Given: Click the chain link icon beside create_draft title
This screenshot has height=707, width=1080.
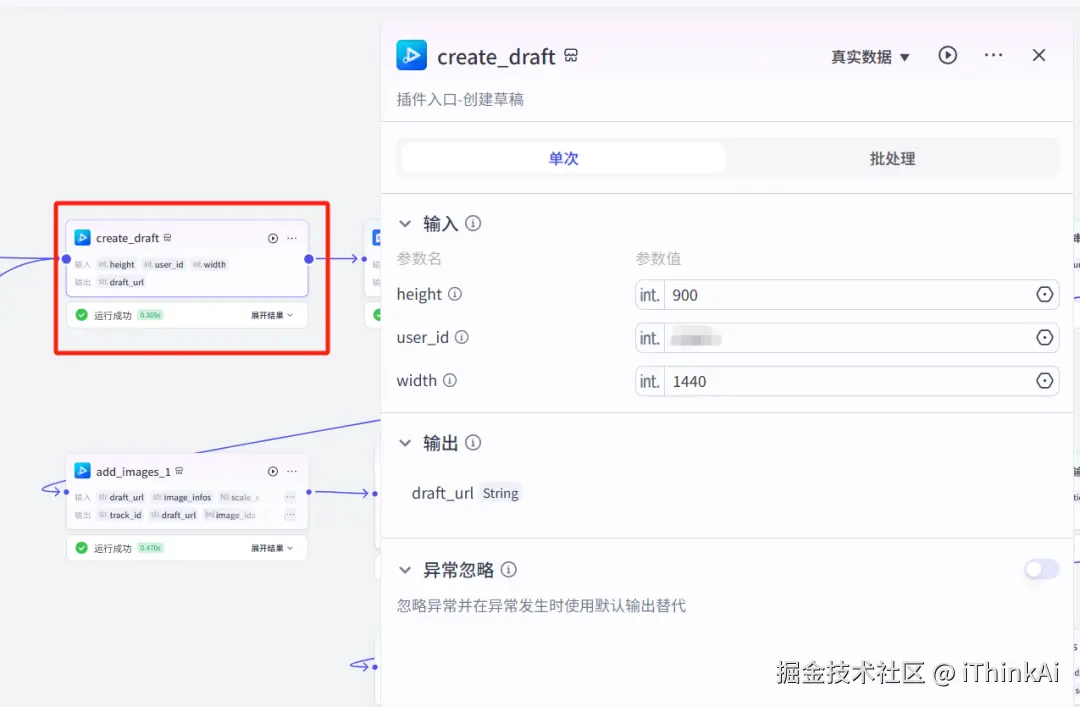Looking at the screenshot, I should point(570,56).
